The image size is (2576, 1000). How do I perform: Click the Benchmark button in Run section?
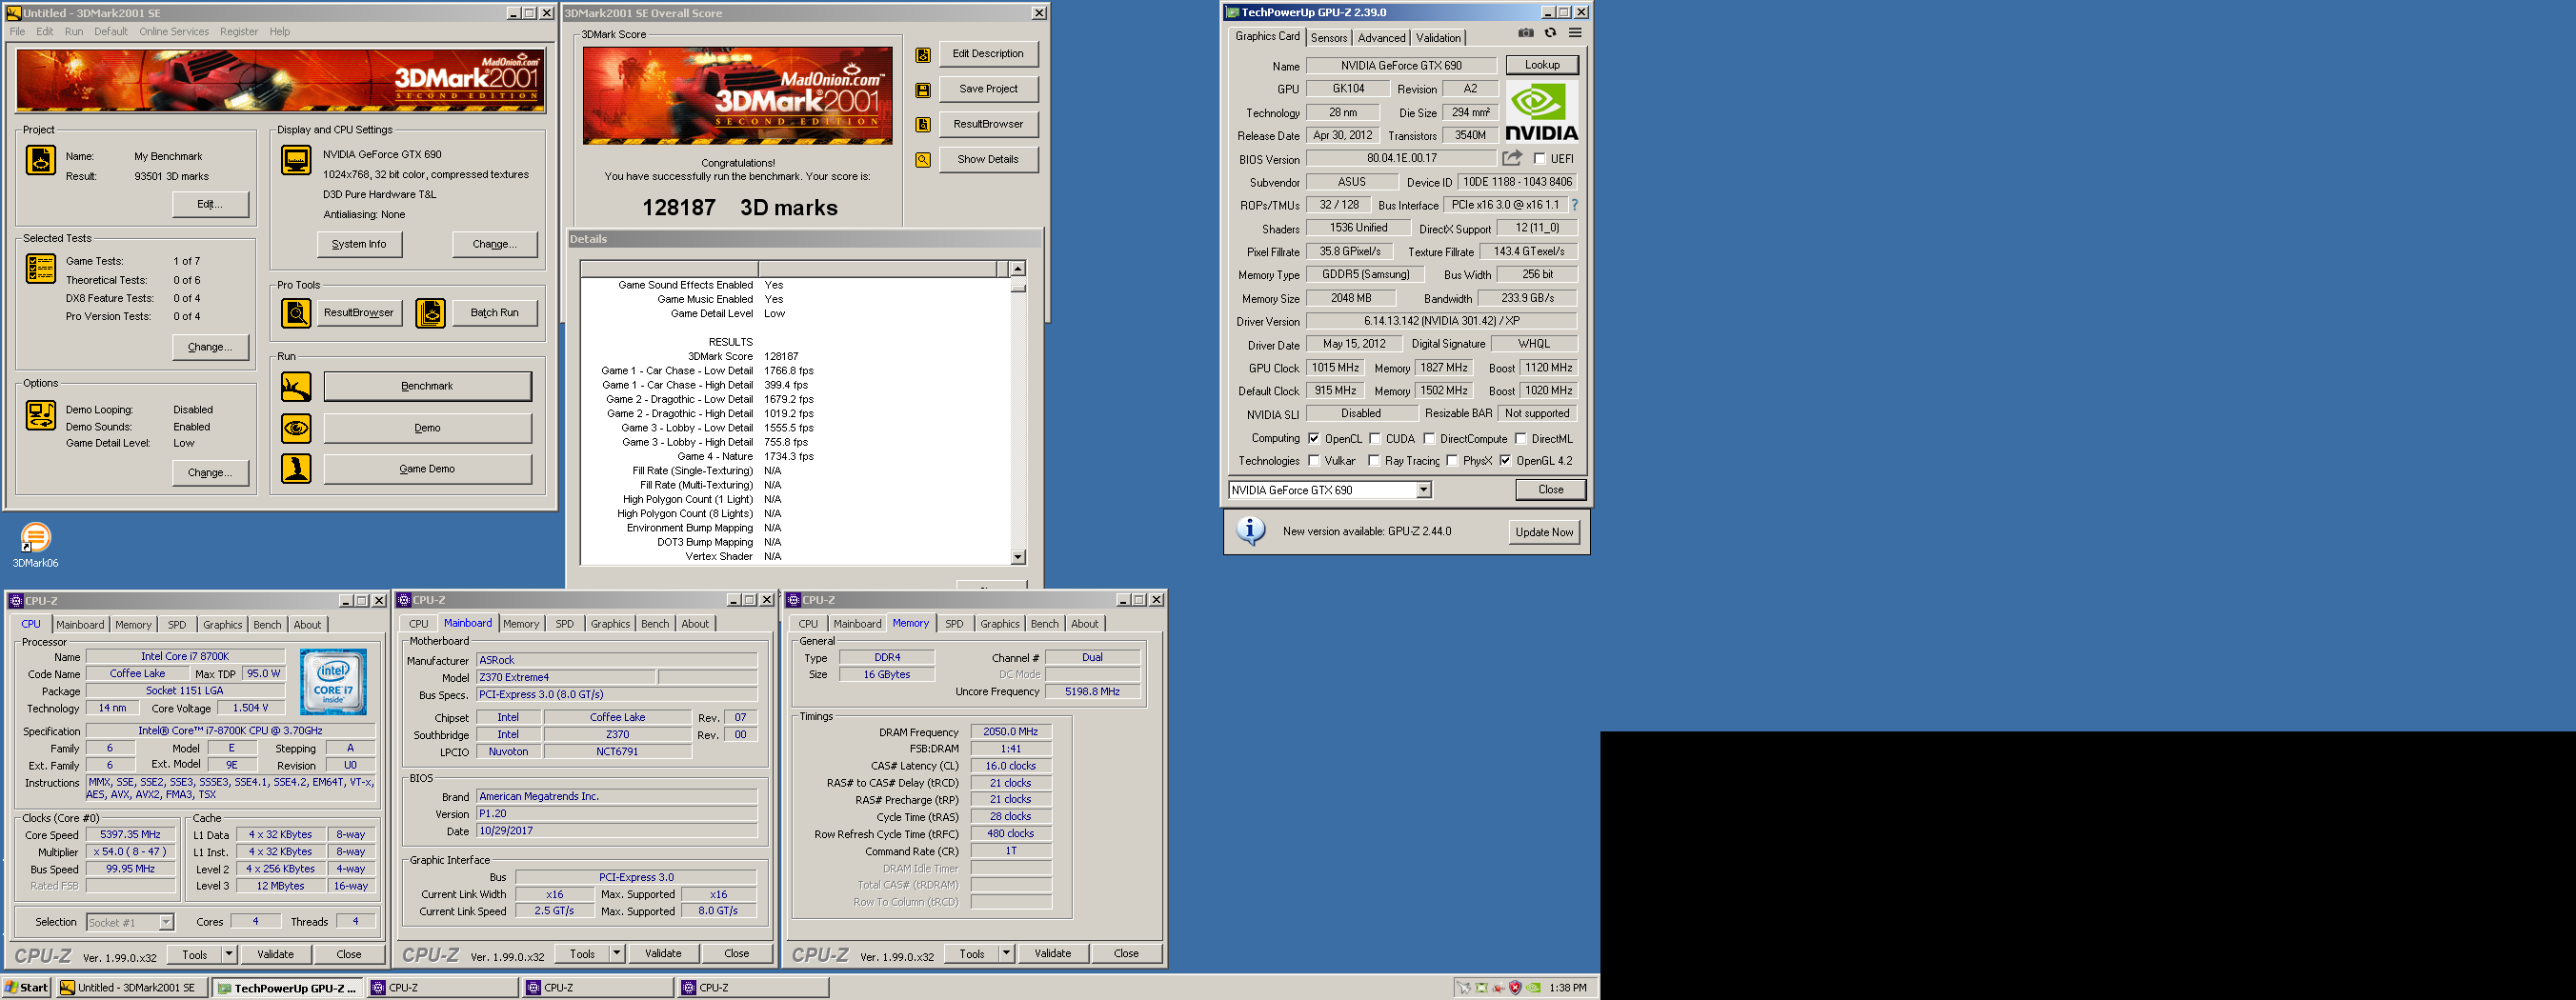click(x=427, y=386)
